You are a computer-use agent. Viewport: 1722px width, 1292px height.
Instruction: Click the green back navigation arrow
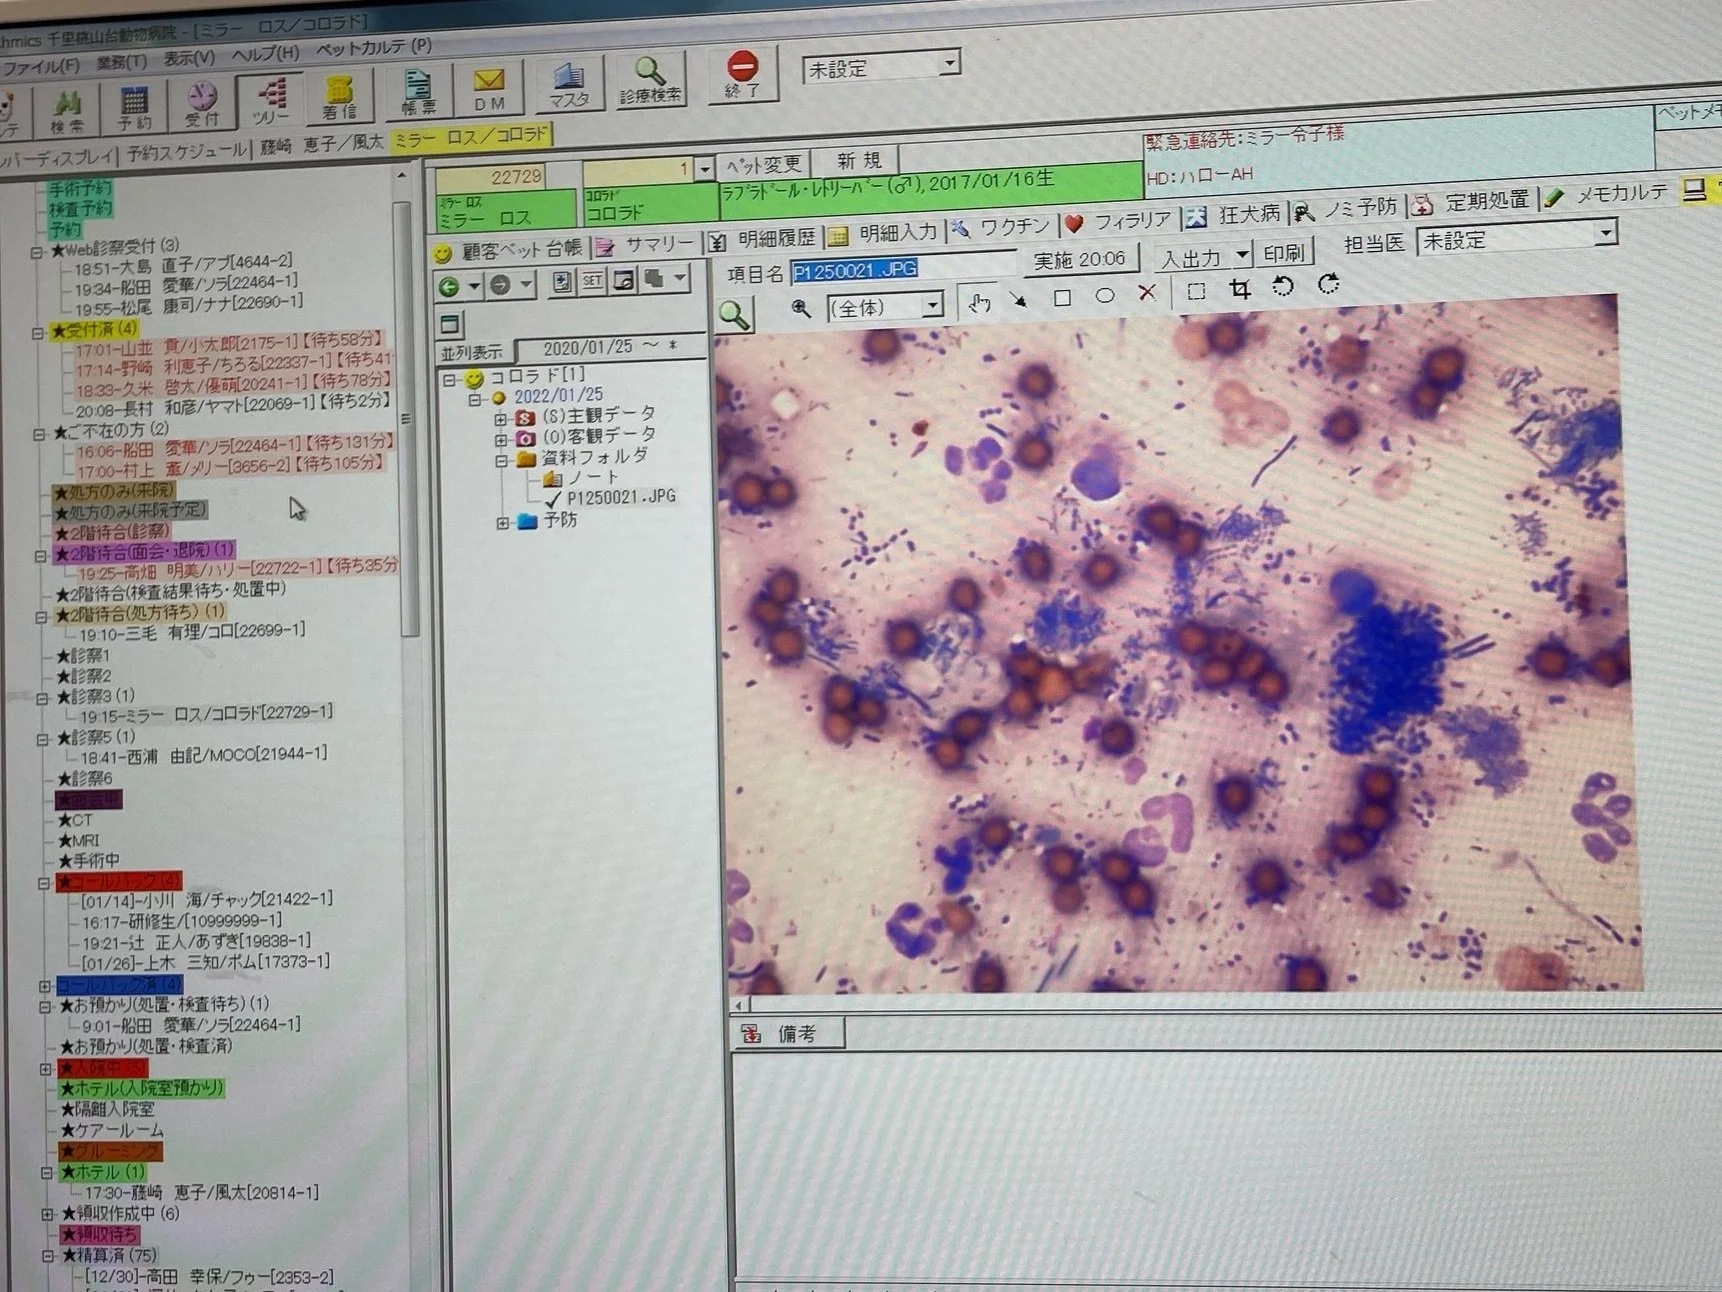tap(450, 287)
